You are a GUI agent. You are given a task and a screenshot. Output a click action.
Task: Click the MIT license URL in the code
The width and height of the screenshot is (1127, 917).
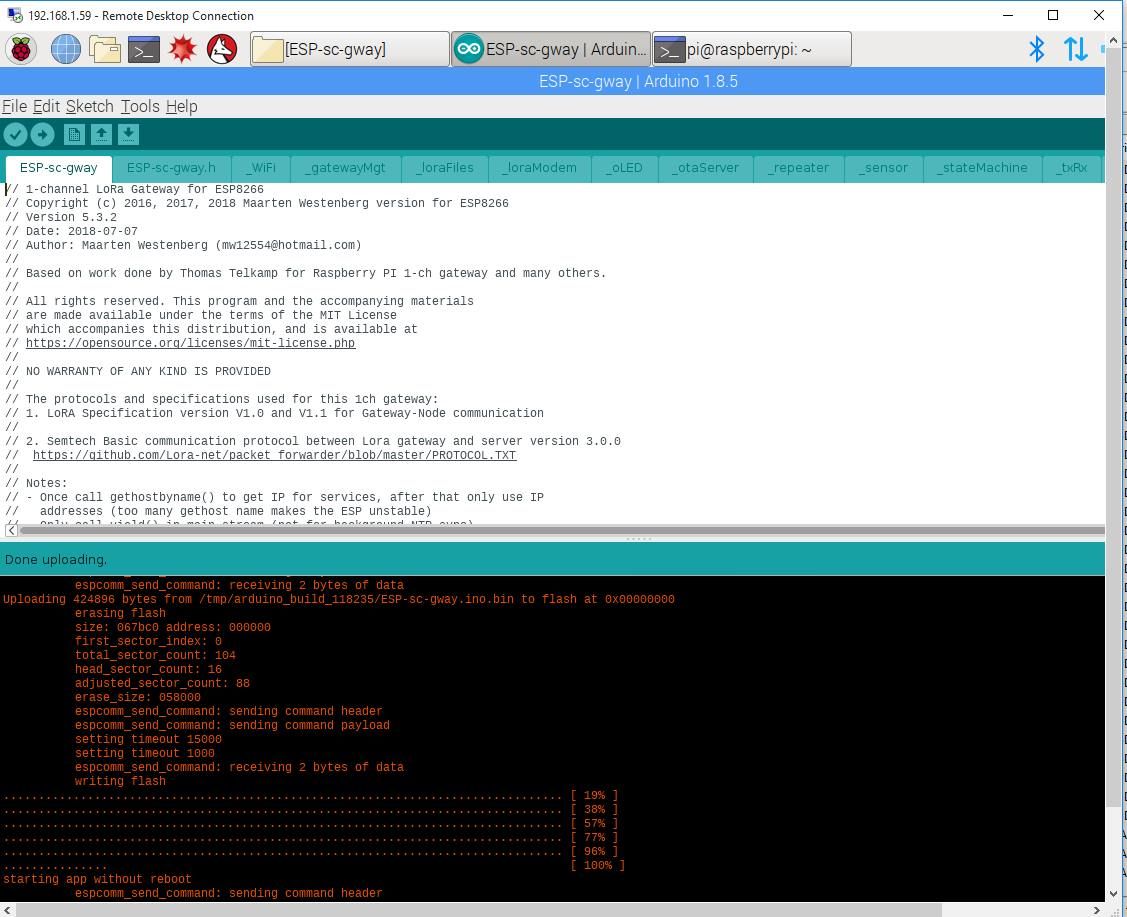point(190,343)
